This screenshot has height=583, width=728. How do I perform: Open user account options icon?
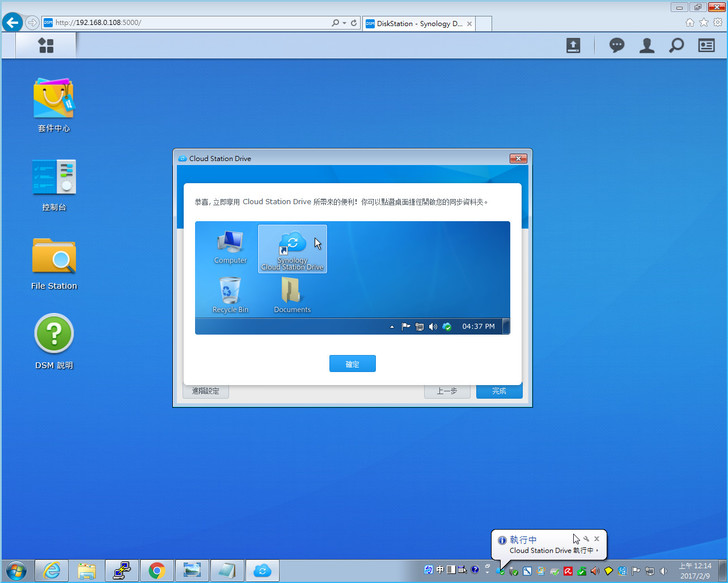pos(647,45)
